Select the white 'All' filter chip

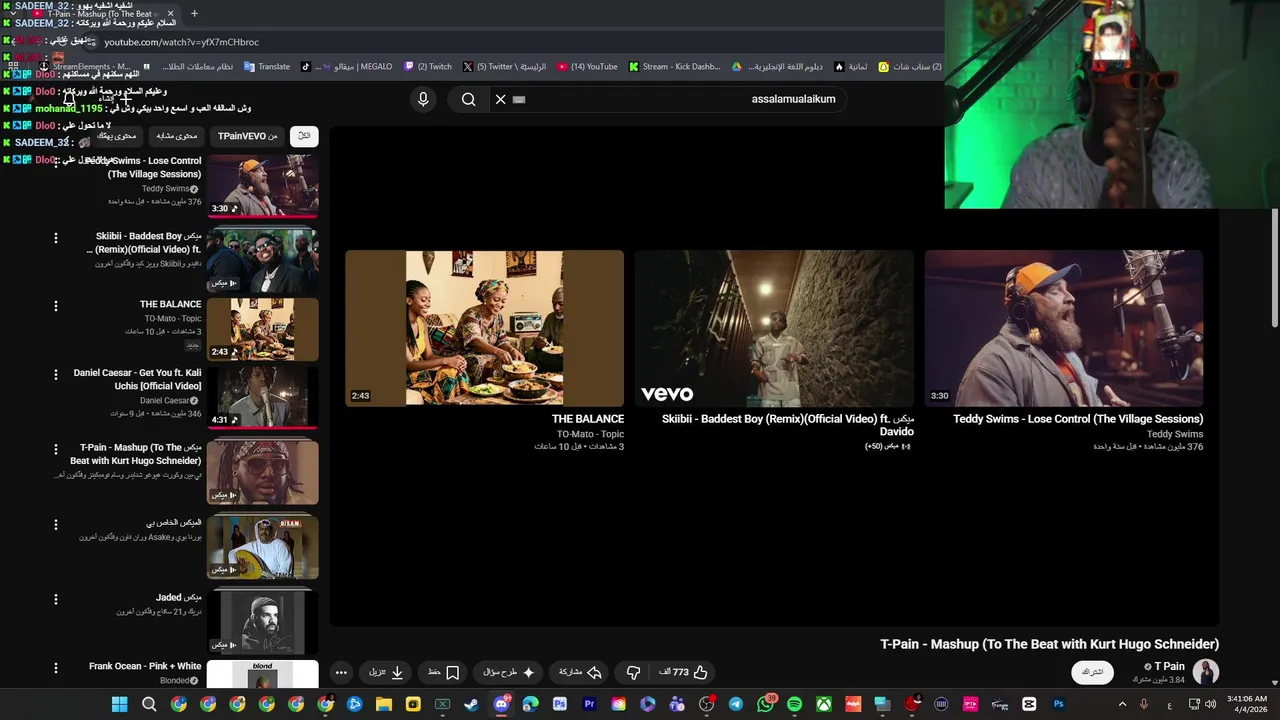pyautogui.click(x=304, y=136)
